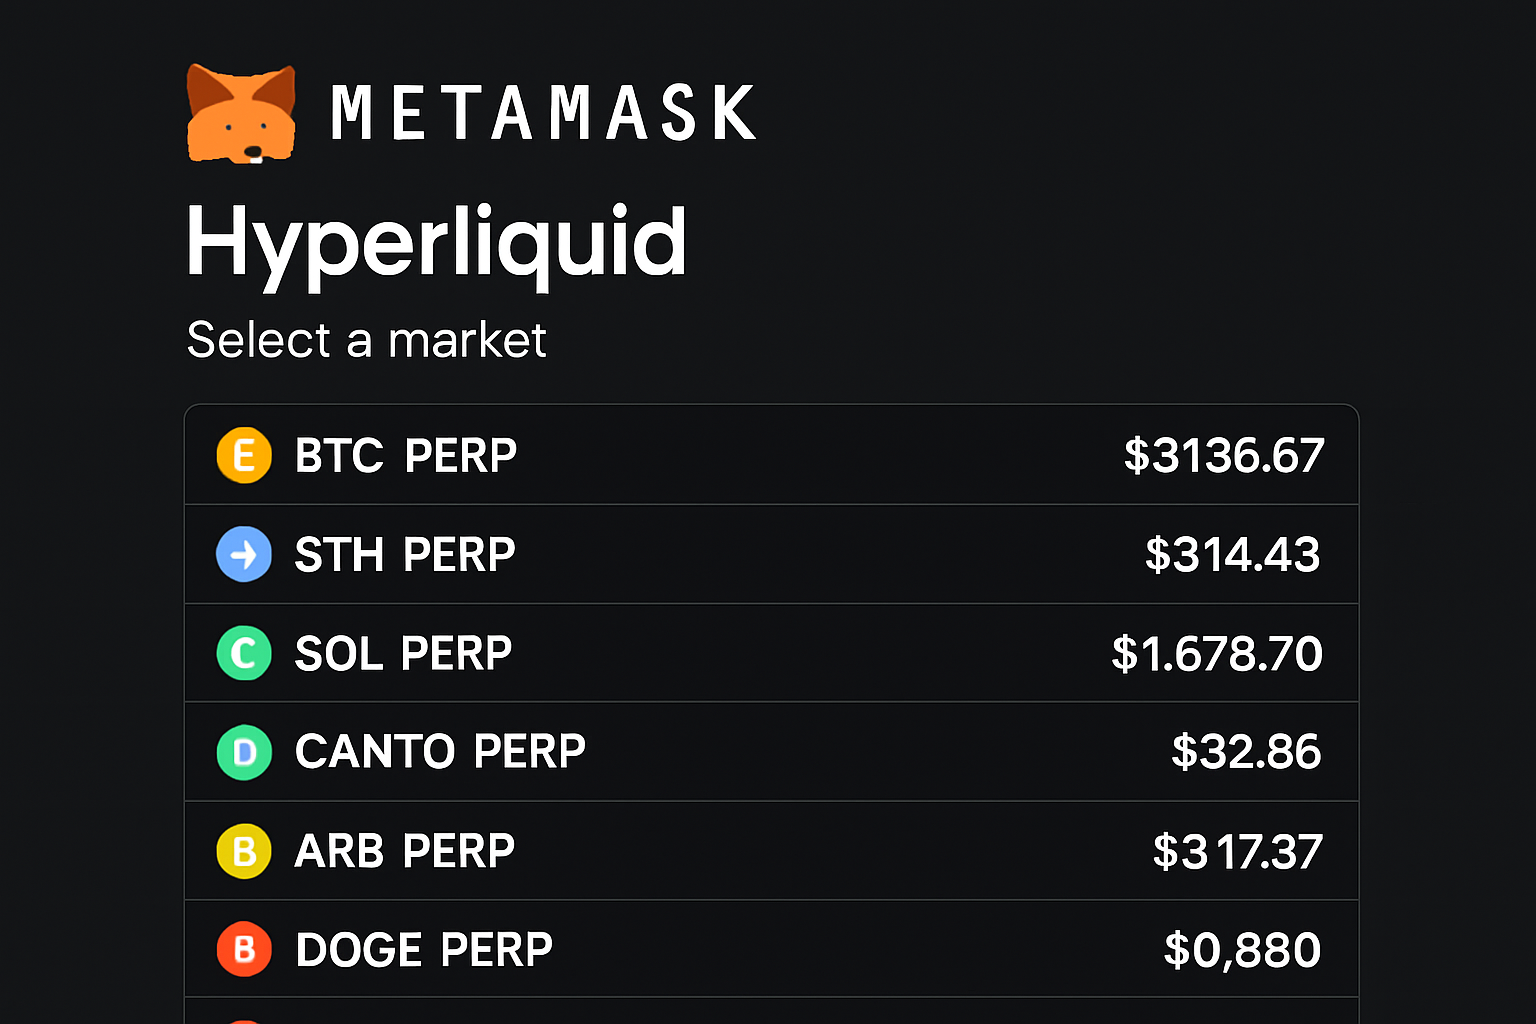Click the $1.678.70 price beside SOL PERP

pos(1216,653)
